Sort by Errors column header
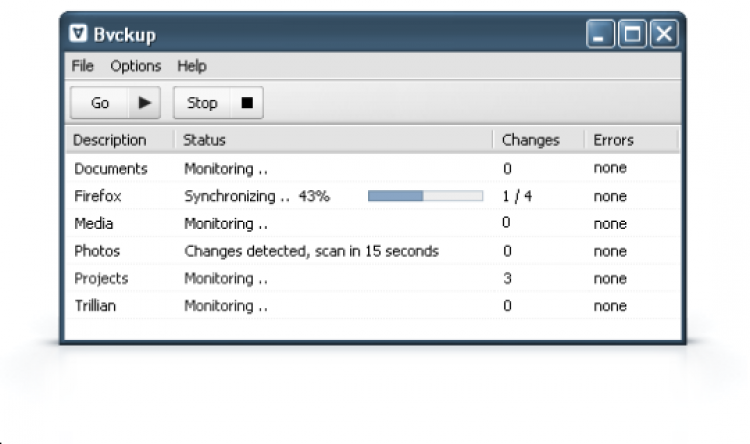 (x=613, y=140)
